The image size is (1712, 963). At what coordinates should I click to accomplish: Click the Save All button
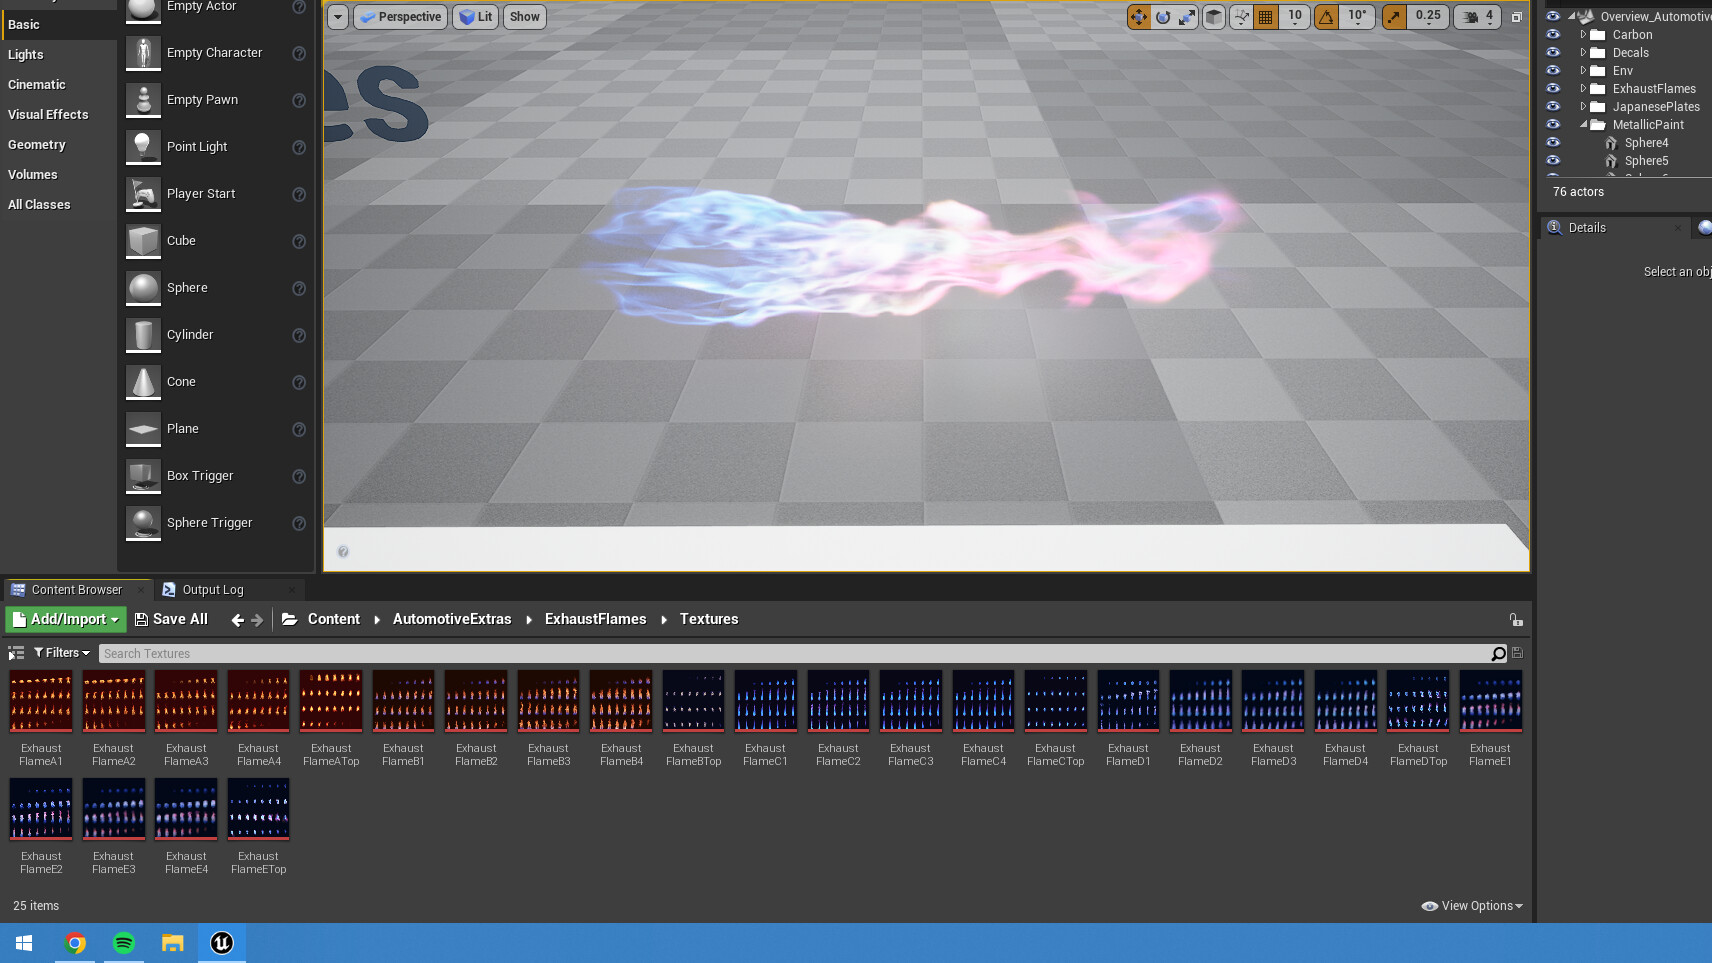click(x=171, y=619)
